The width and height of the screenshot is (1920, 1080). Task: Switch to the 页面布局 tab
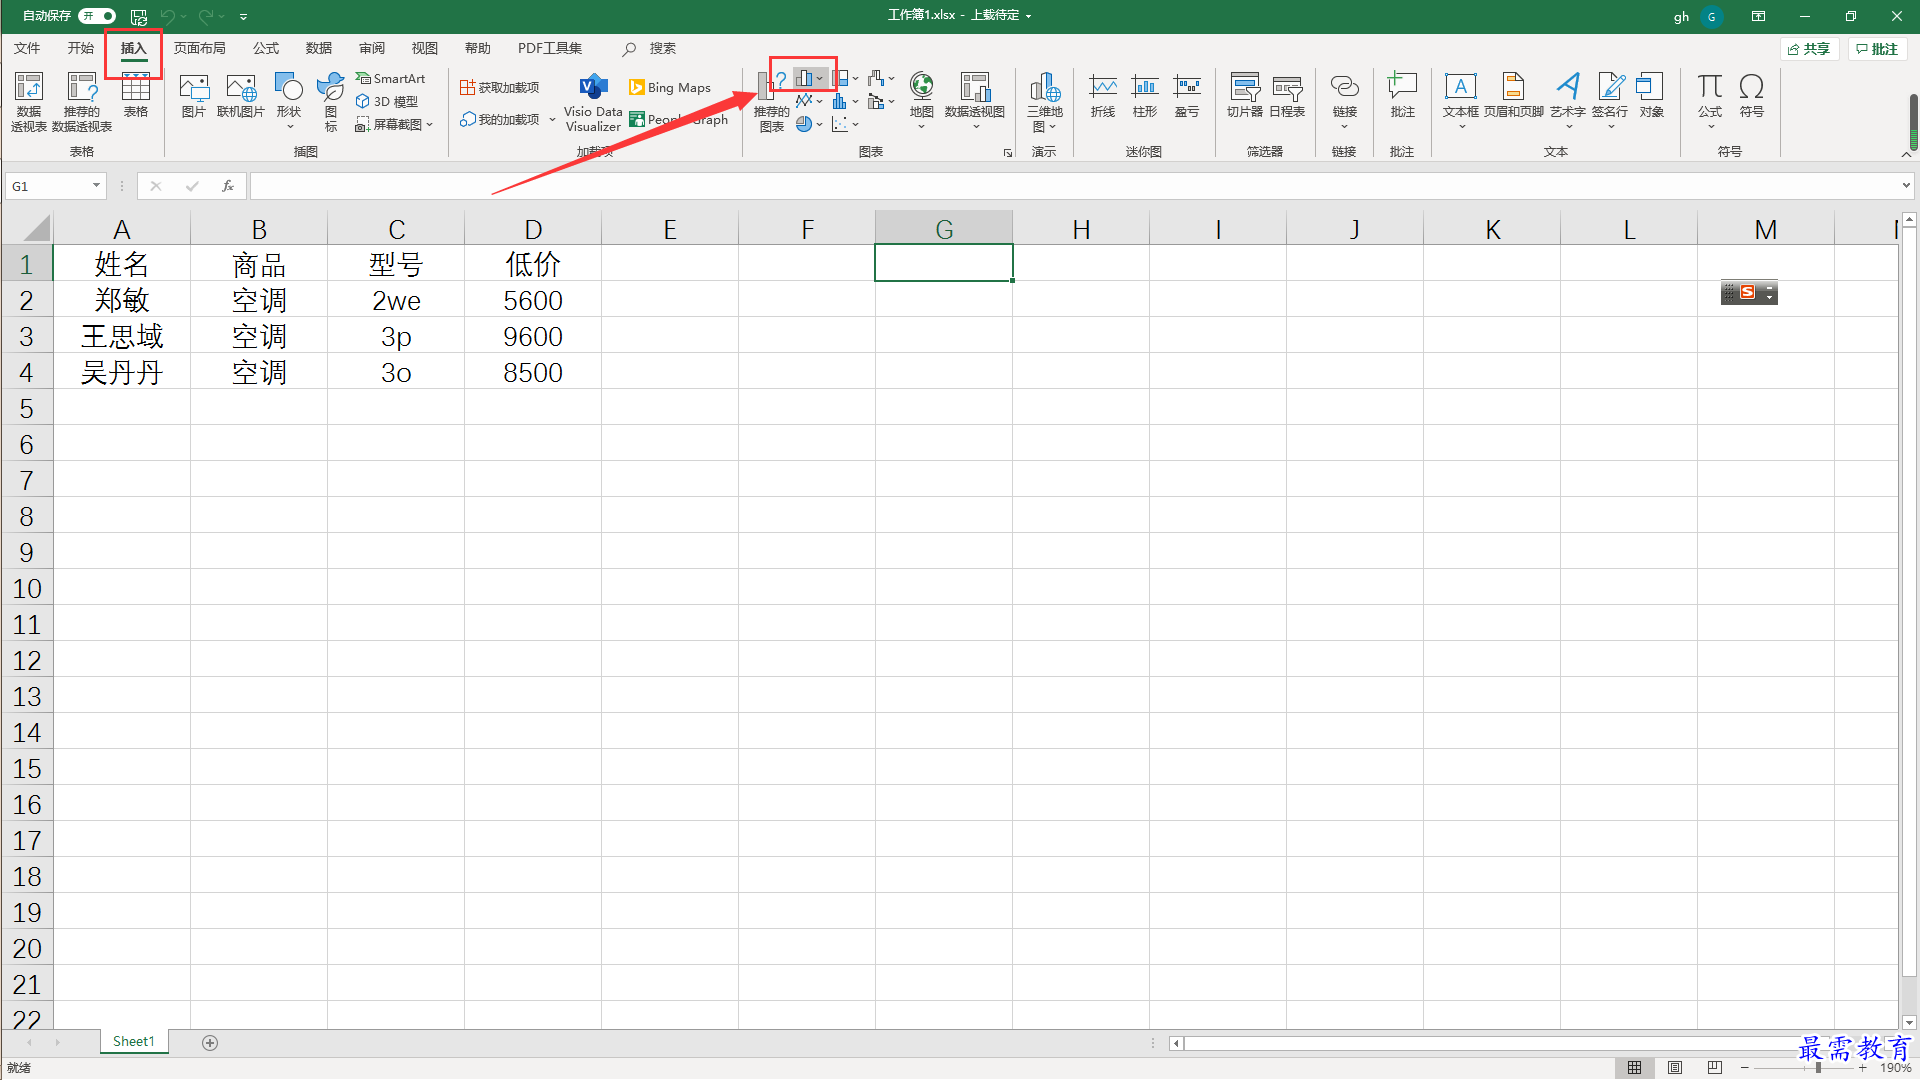coord(200,48)
